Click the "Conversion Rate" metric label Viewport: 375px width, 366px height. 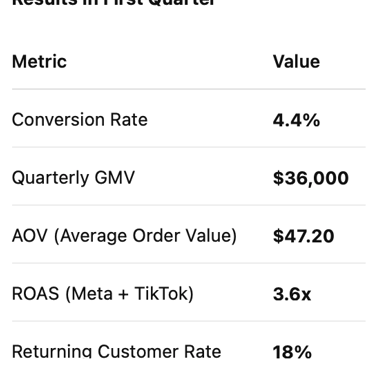point(80,119)
